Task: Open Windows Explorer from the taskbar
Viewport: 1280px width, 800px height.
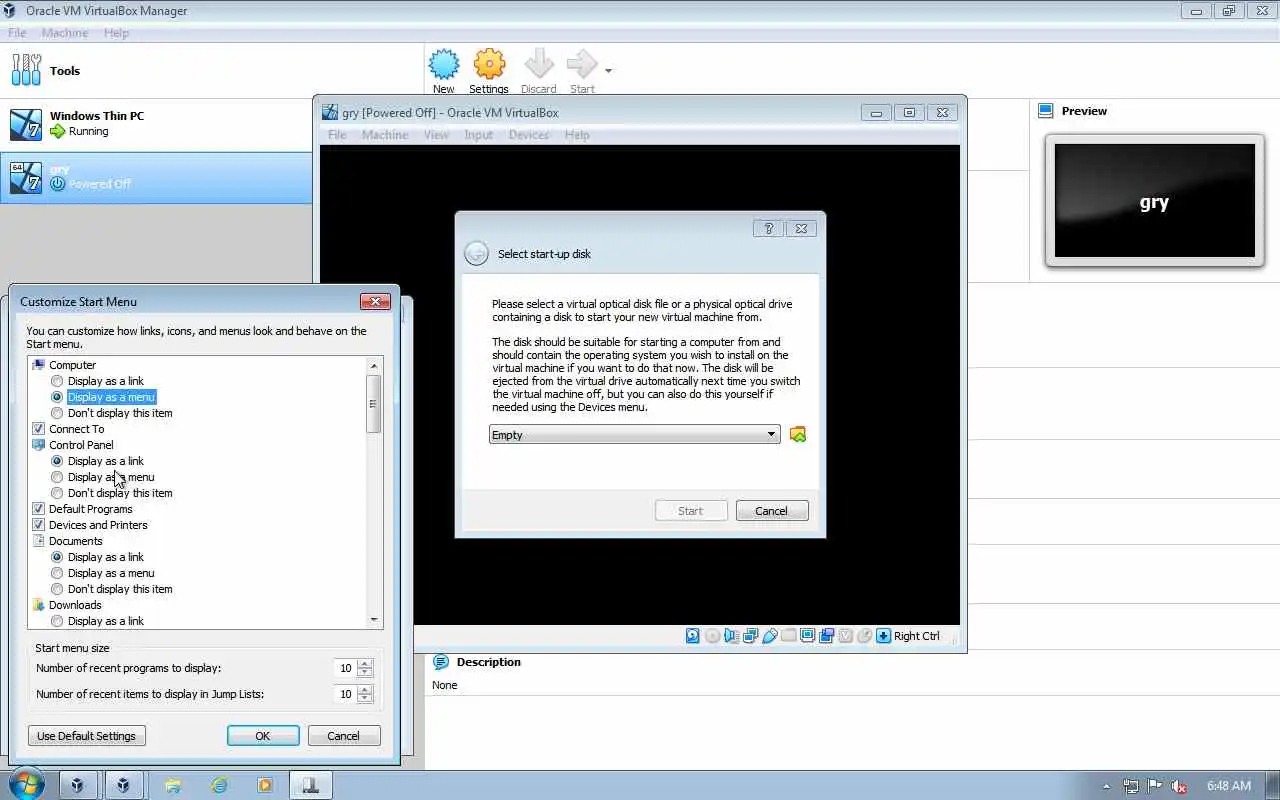Action: pyautogui.click(x=173, y=785)
